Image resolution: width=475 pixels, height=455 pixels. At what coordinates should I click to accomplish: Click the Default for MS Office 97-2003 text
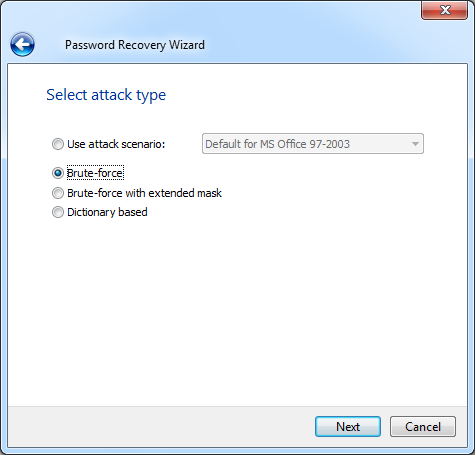[x=277, y=144]
